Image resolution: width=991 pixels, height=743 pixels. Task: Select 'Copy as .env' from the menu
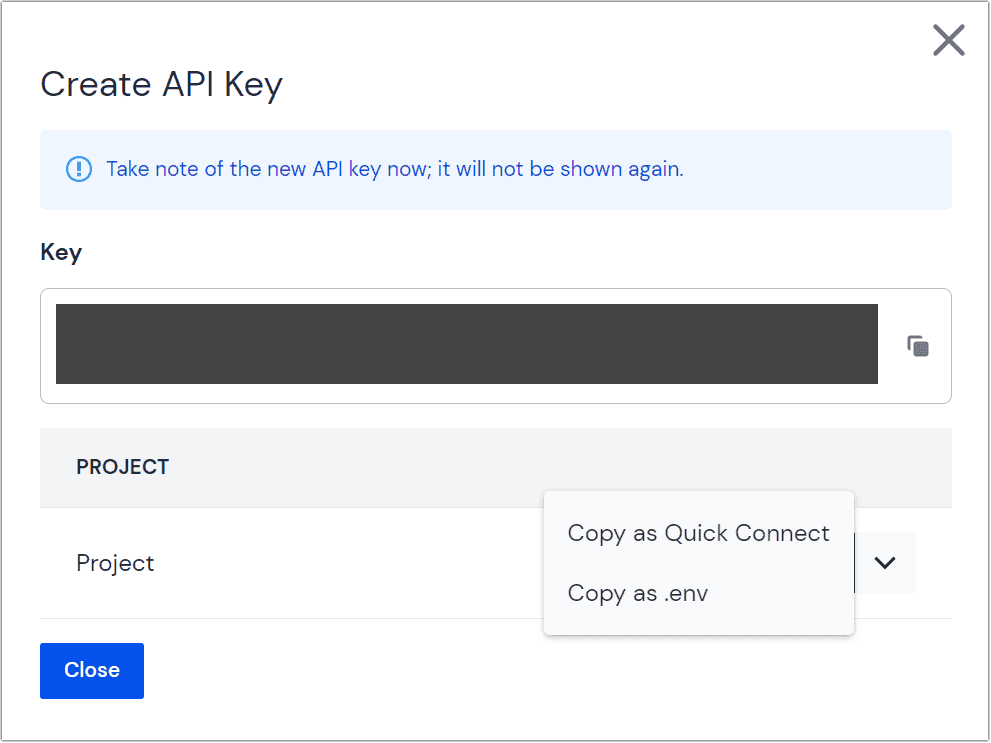point(637,593)
